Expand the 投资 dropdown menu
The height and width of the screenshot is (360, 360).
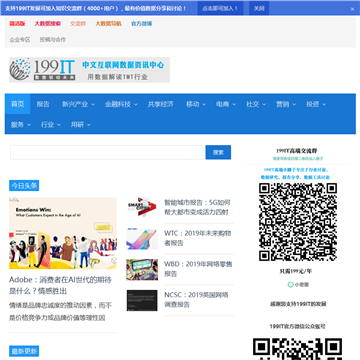[x=316, y=104]
